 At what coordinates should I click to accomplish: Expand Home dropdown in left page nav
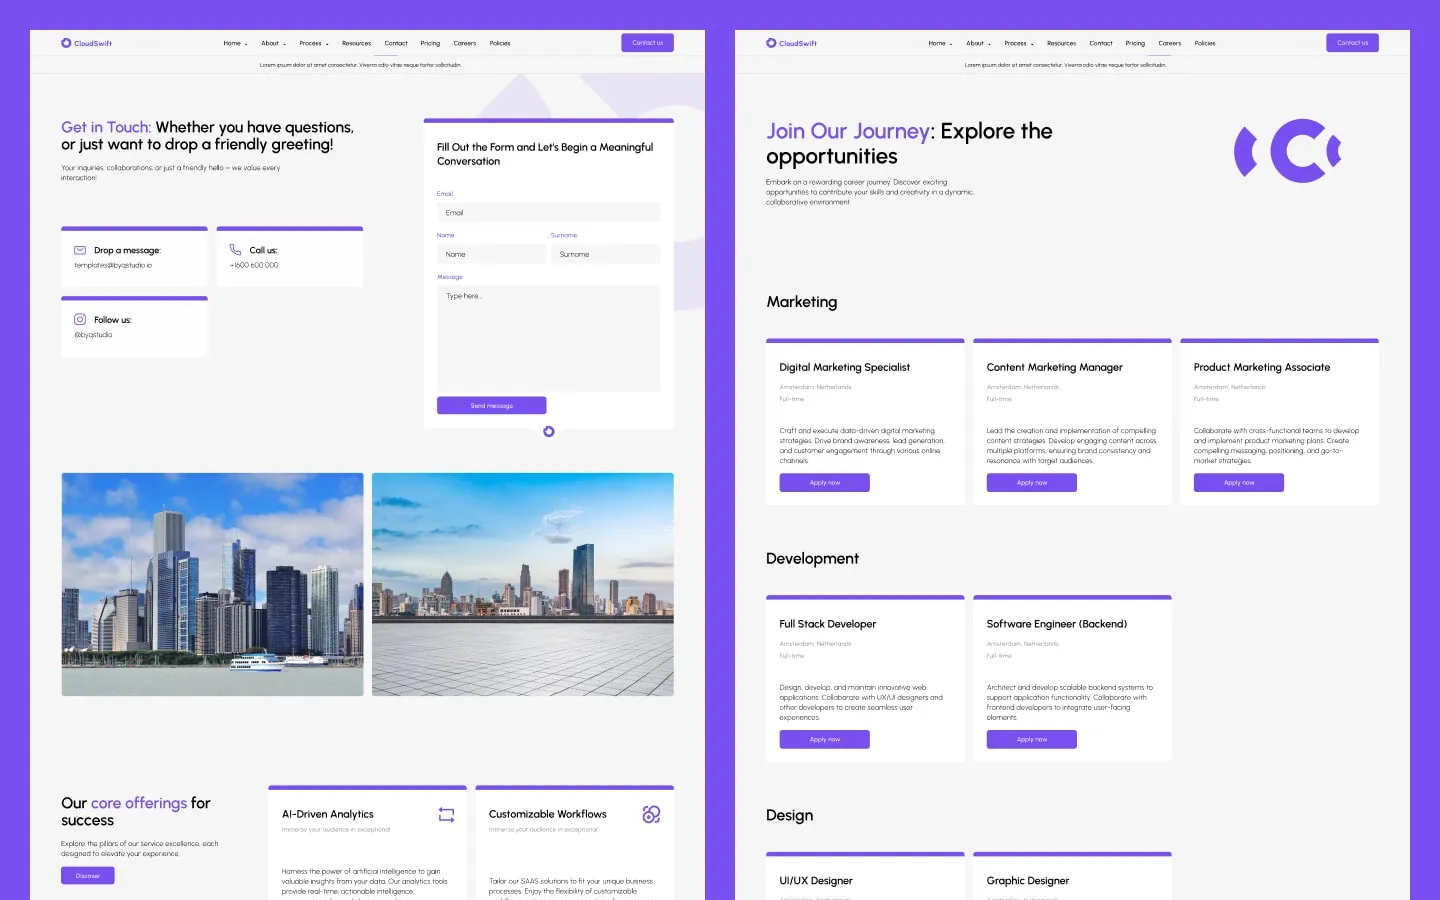(235, 43)
